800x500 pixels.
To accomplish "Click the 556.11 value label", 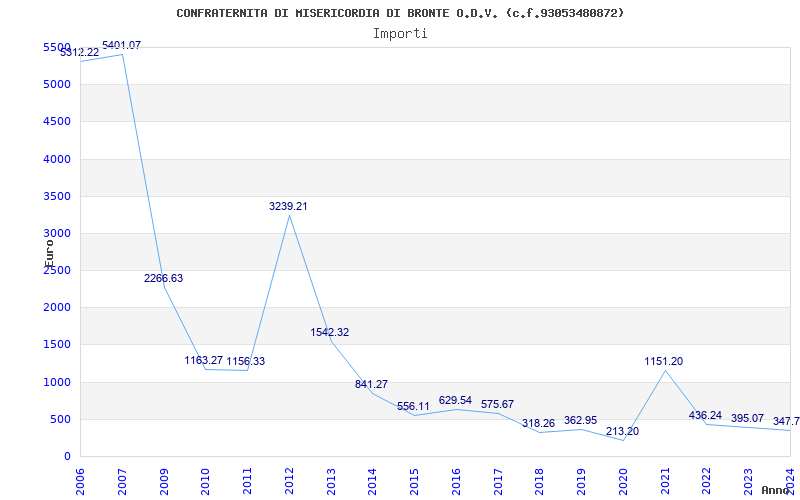I will click(x=413, y=407).
